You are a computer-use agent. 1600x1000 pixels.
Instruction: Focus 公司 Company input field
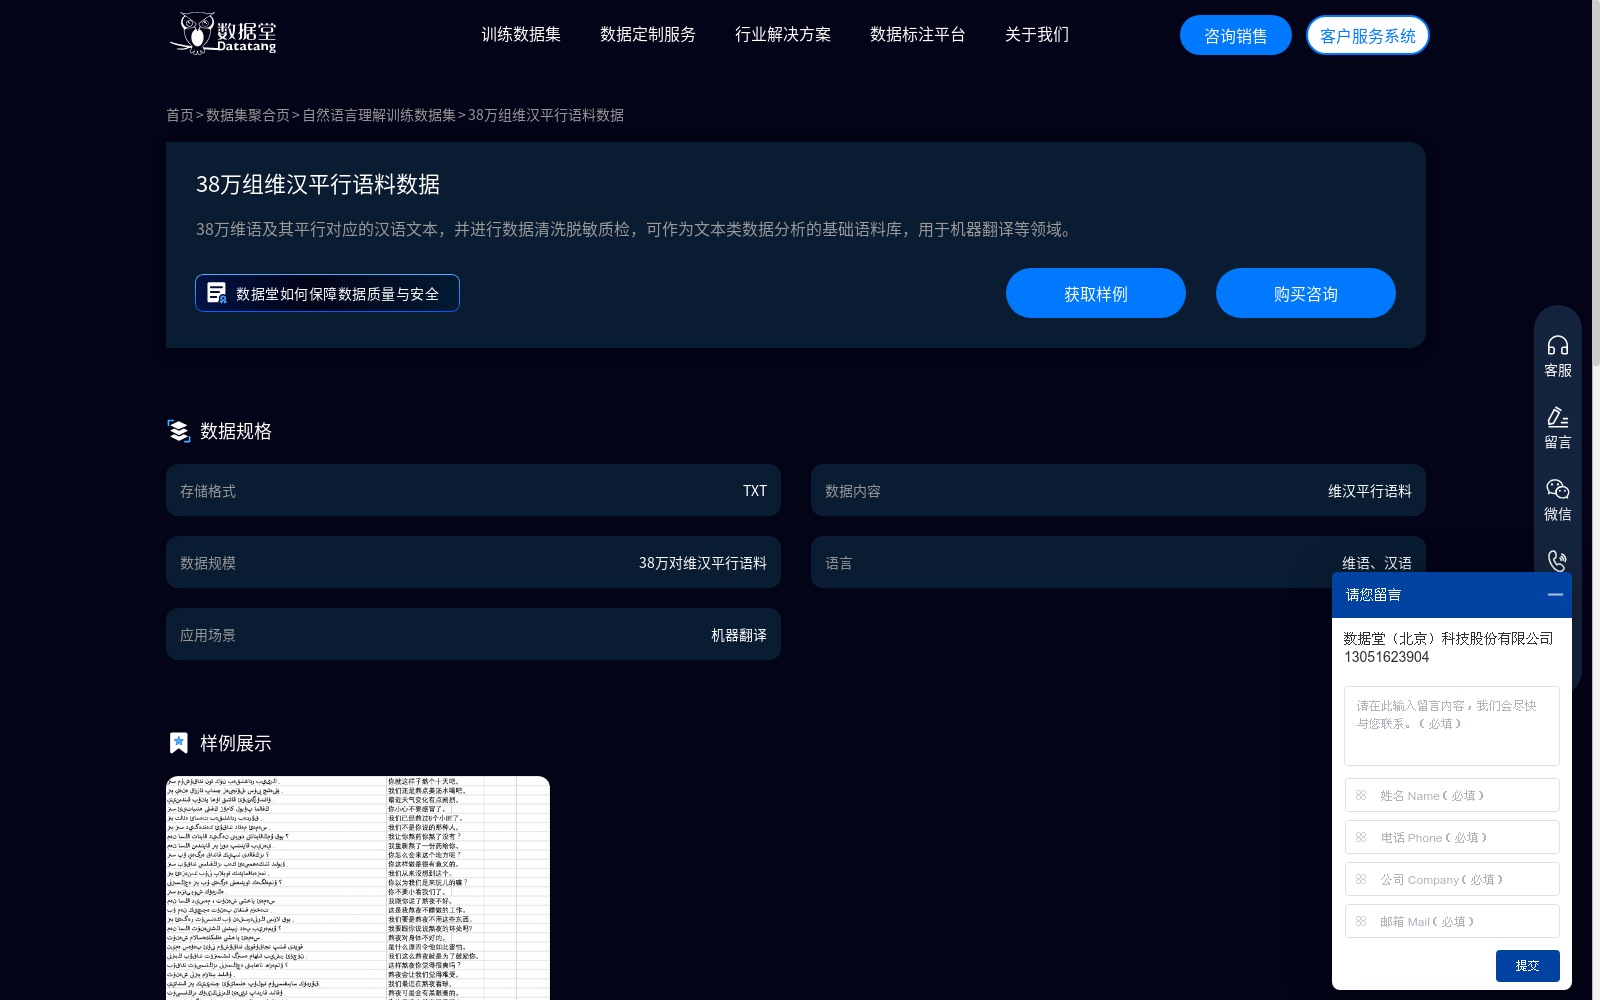1452,879
